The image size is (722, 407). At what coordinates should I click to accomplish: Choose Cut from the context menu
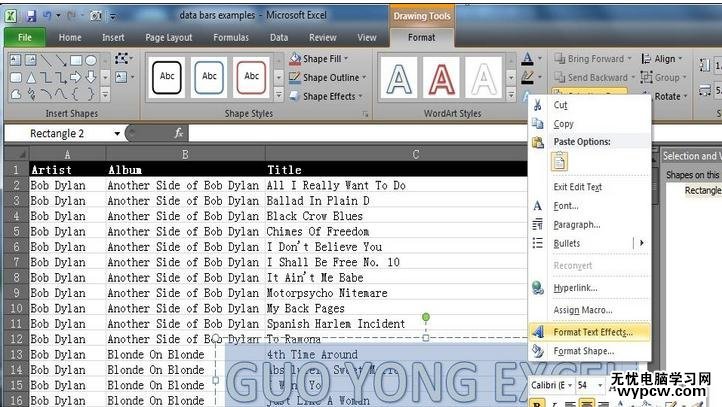pos(589,105)
